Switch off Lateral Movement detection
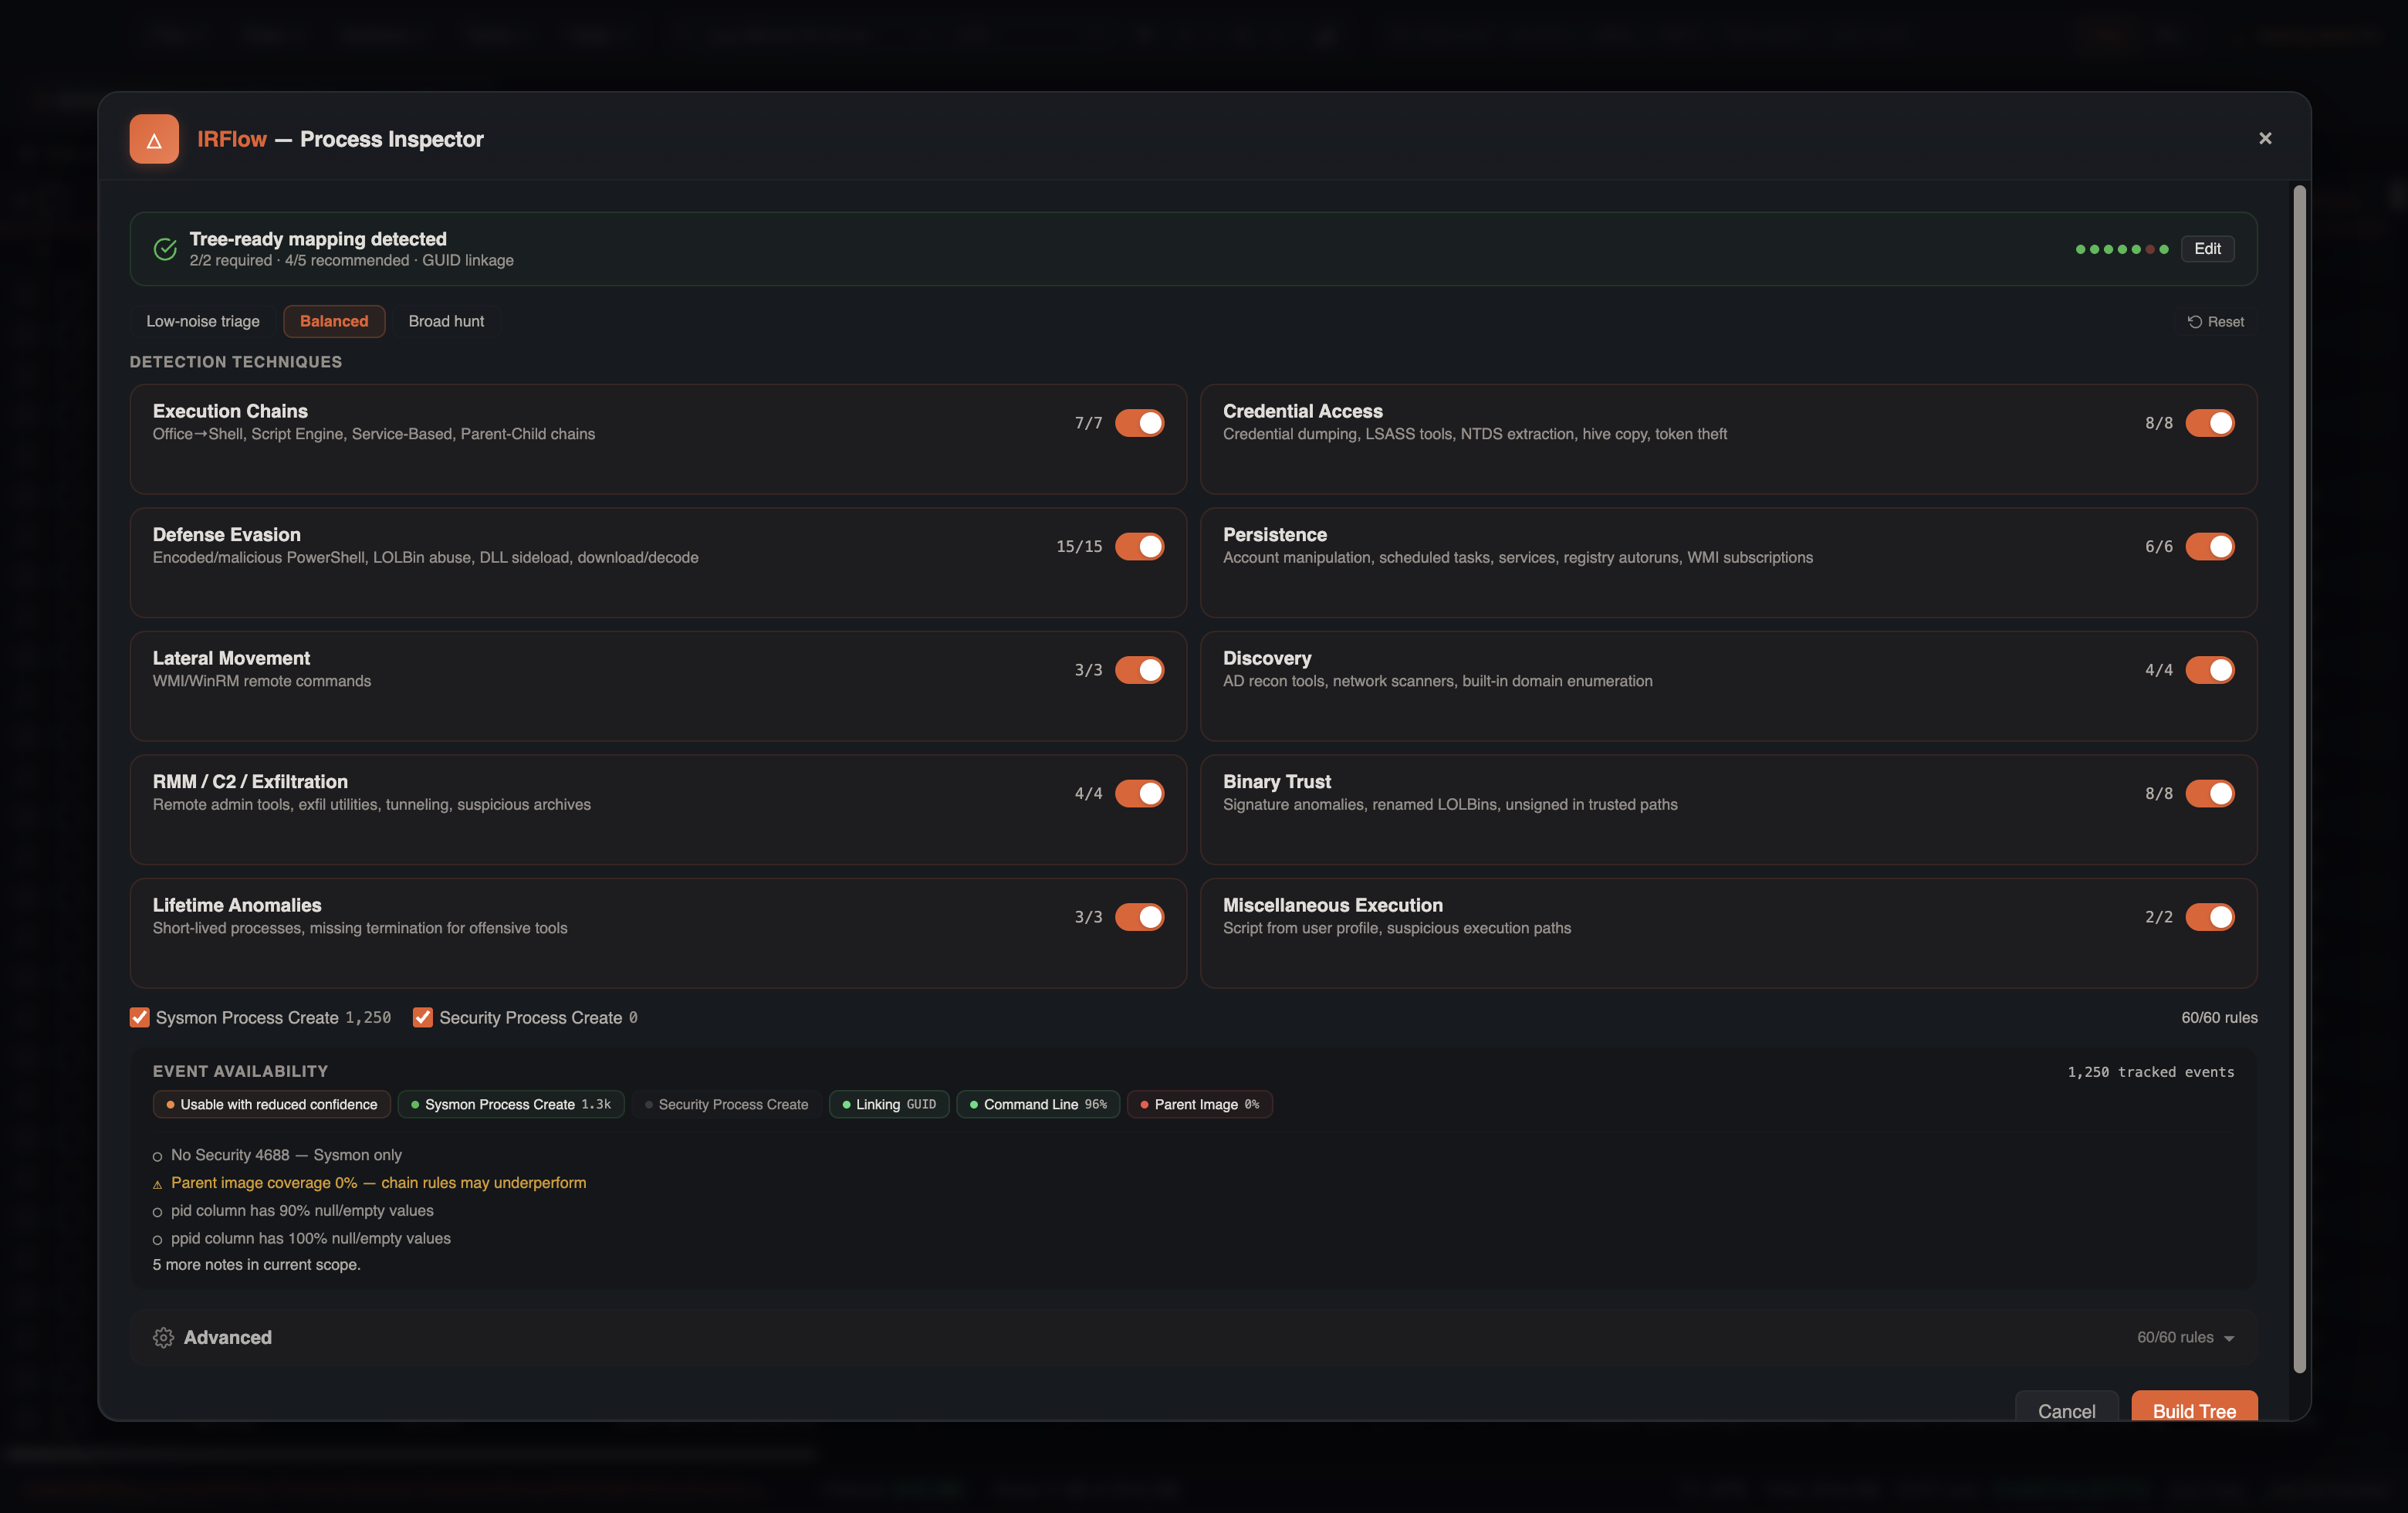 click(1139, 670)
